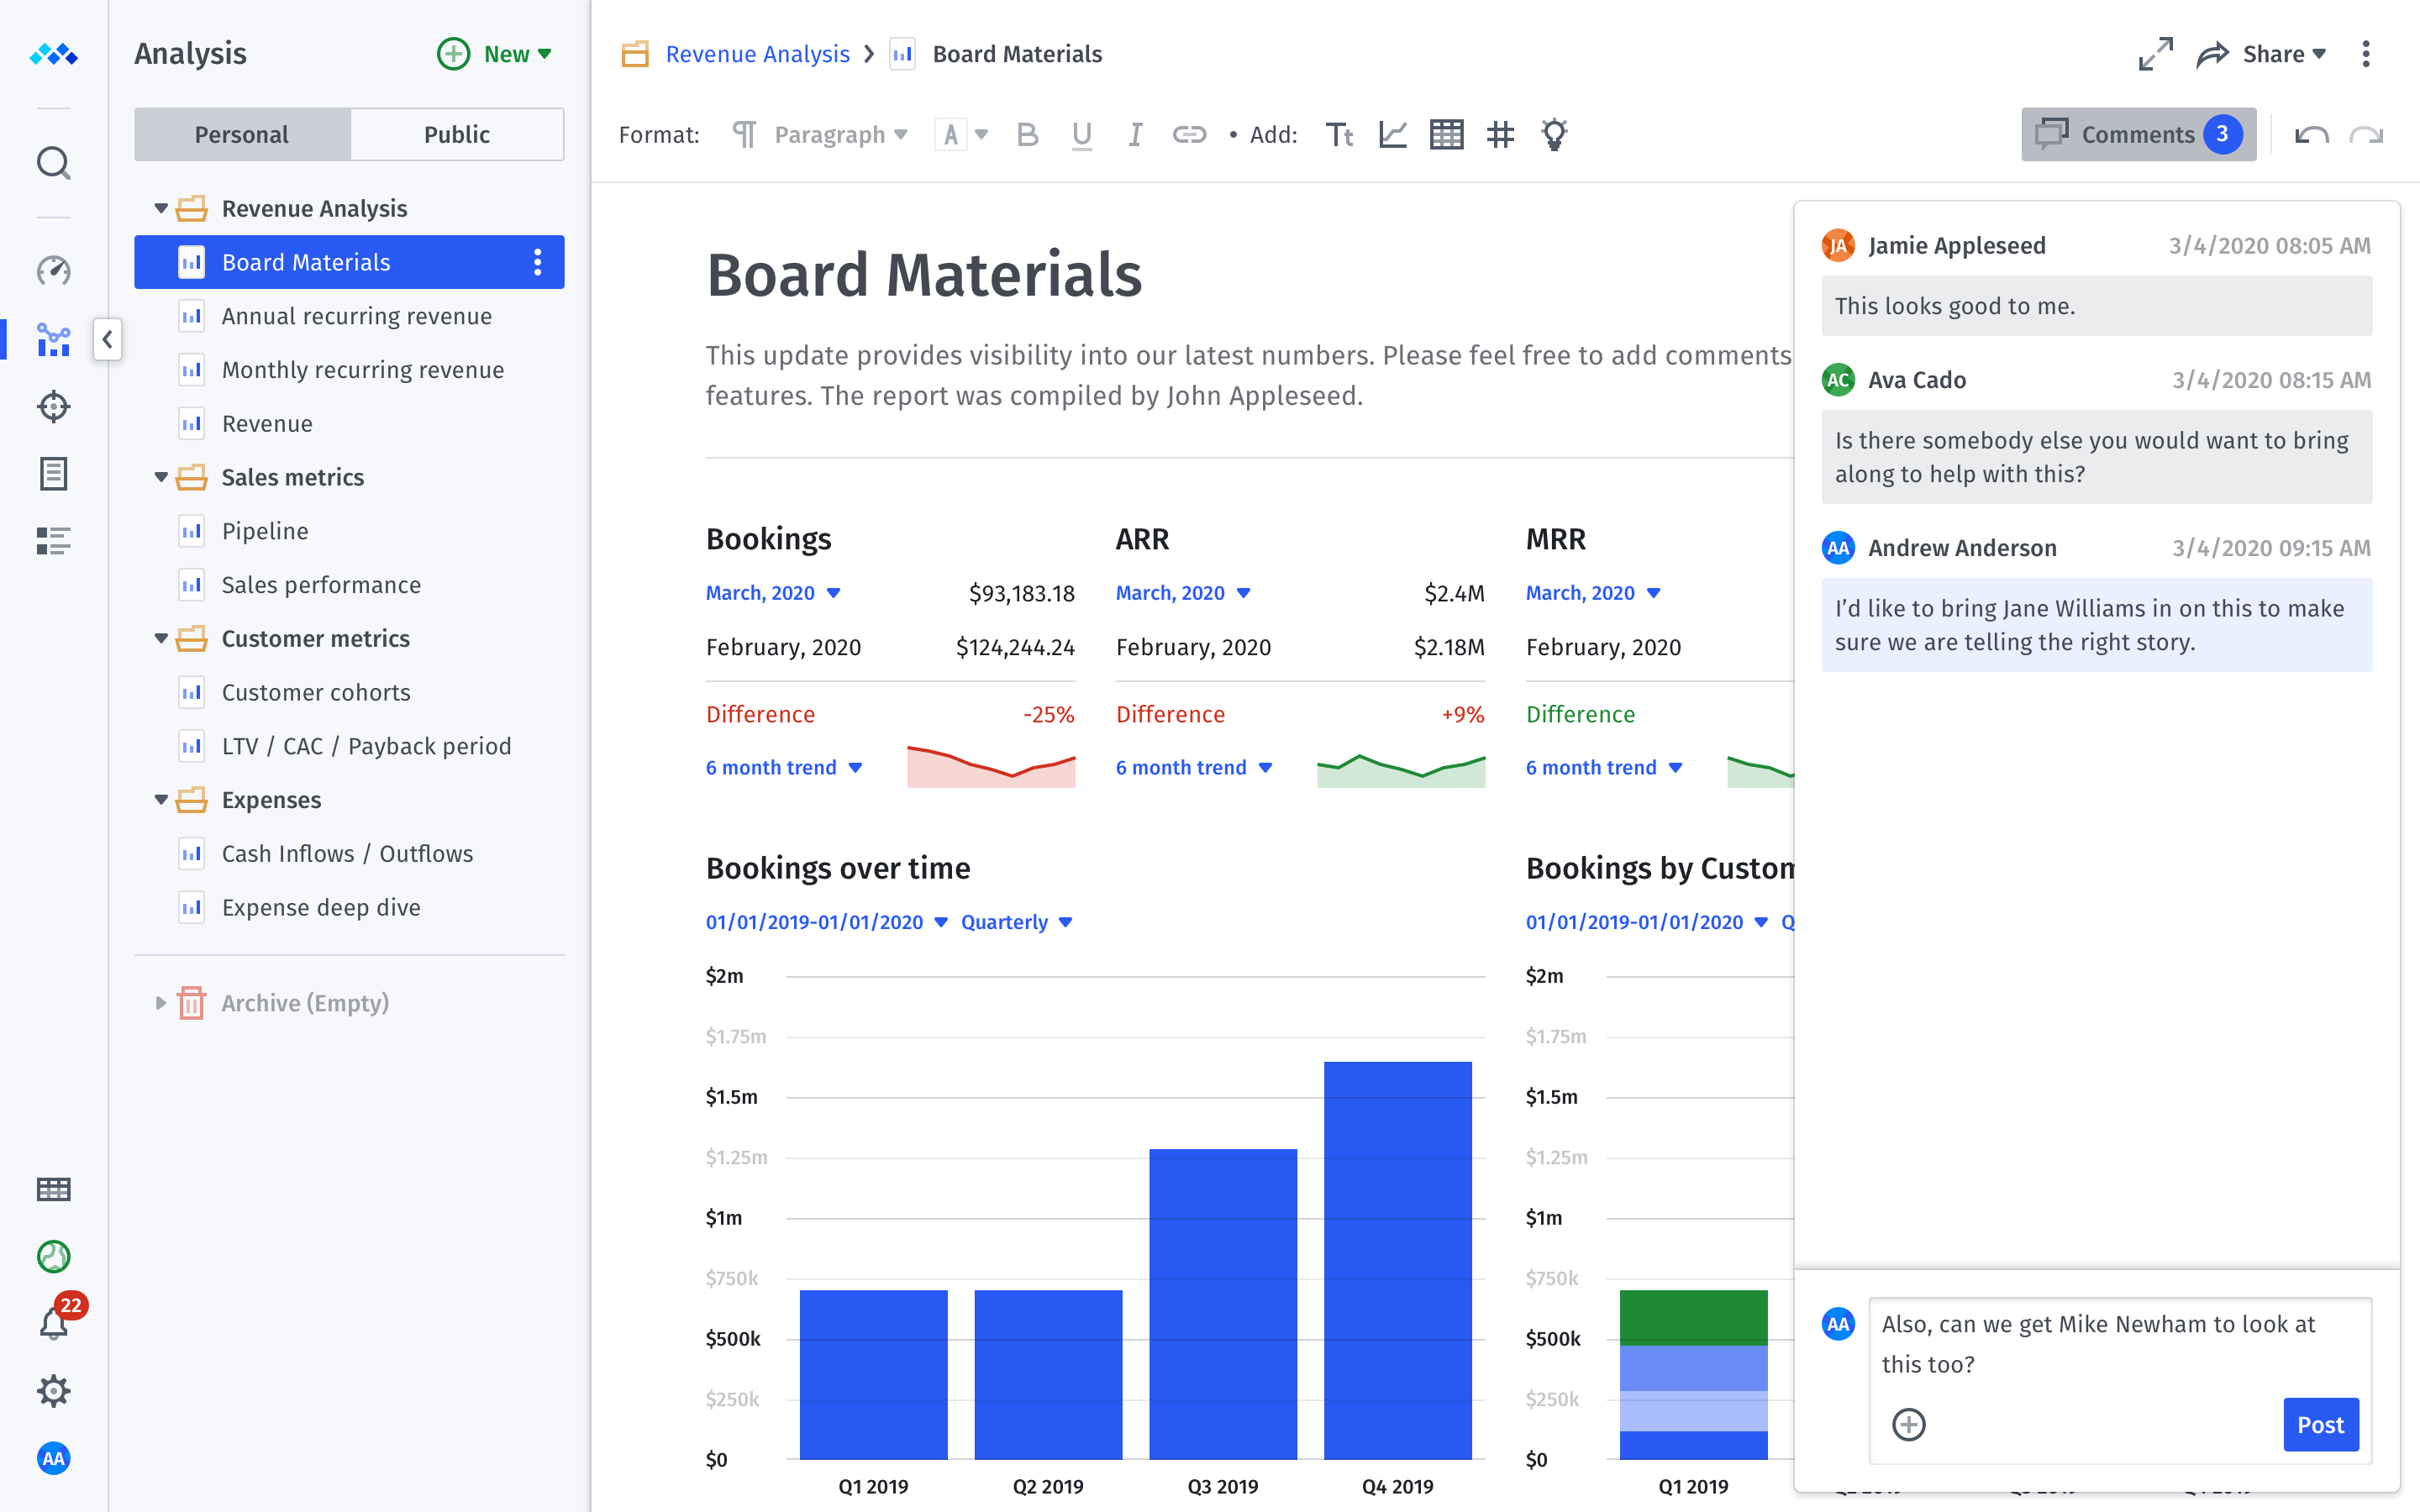Viewport: 2420px width, 1512px height.
Task: Add a text block with the Tt icon
Action: click(x=1339, y=134)
